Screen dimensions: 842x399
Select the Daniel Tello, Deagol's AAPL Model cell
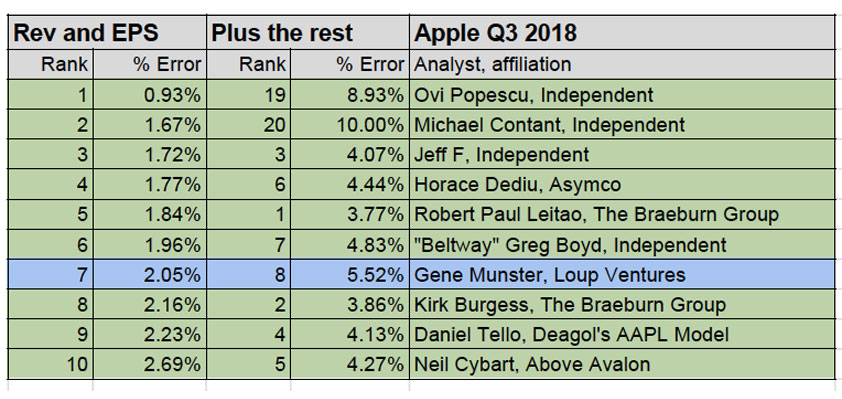click(x=623, y=335)
